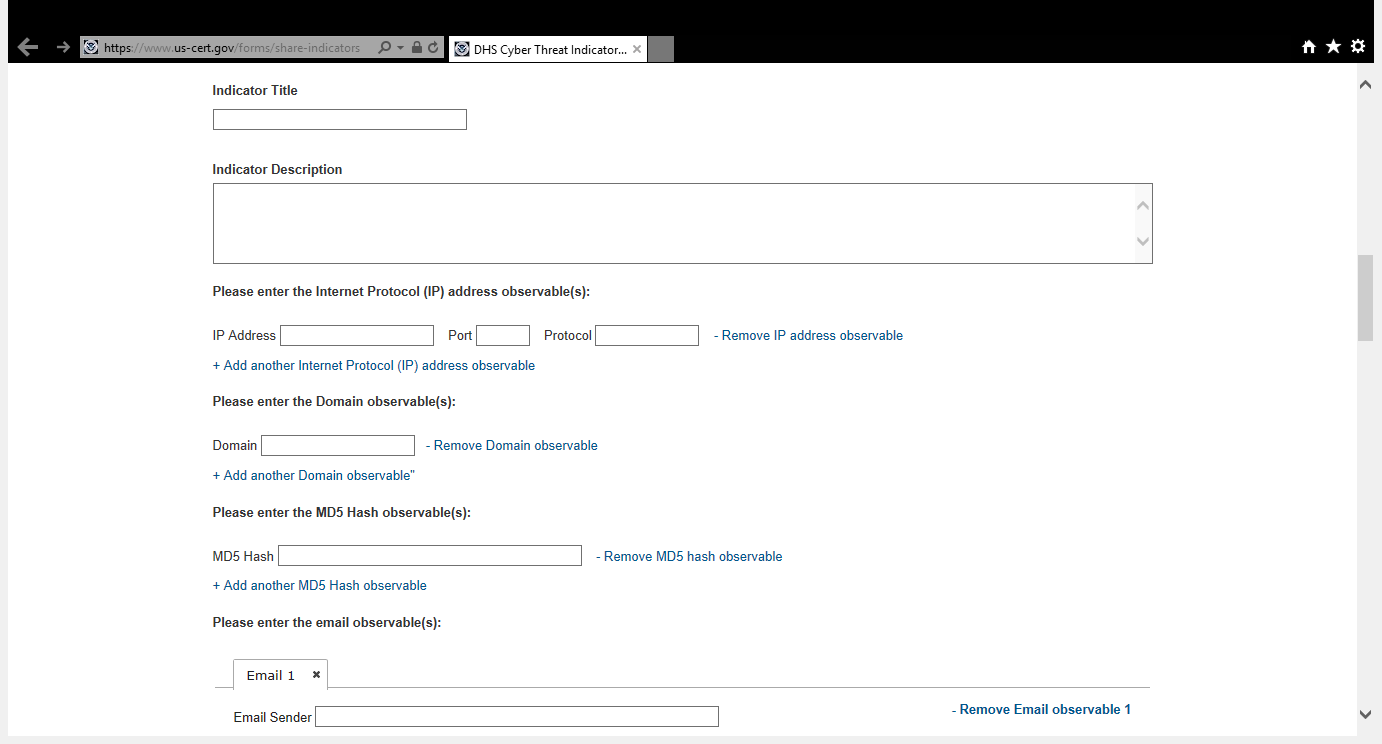Refresh the page using the reload icon
Viewport: 1382px width, 744px height.
click(433, 47)
